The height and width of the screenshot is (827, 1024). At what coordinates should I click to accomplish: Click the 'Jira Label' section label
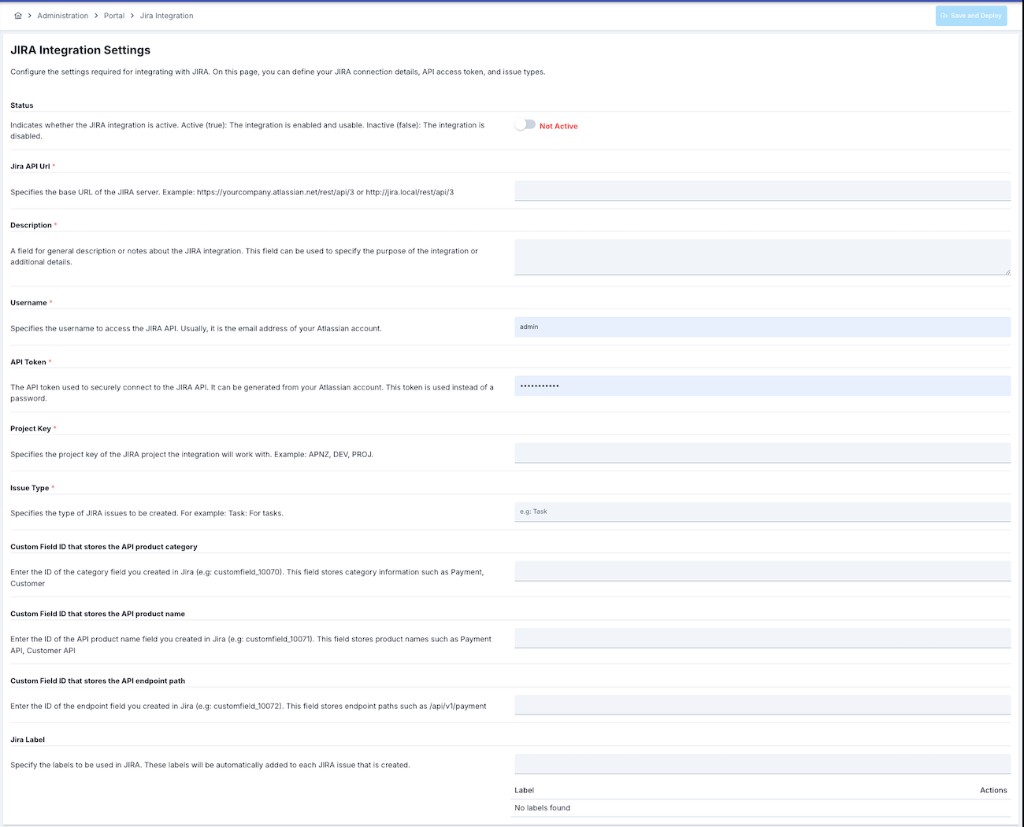click(x=27, y=739)
